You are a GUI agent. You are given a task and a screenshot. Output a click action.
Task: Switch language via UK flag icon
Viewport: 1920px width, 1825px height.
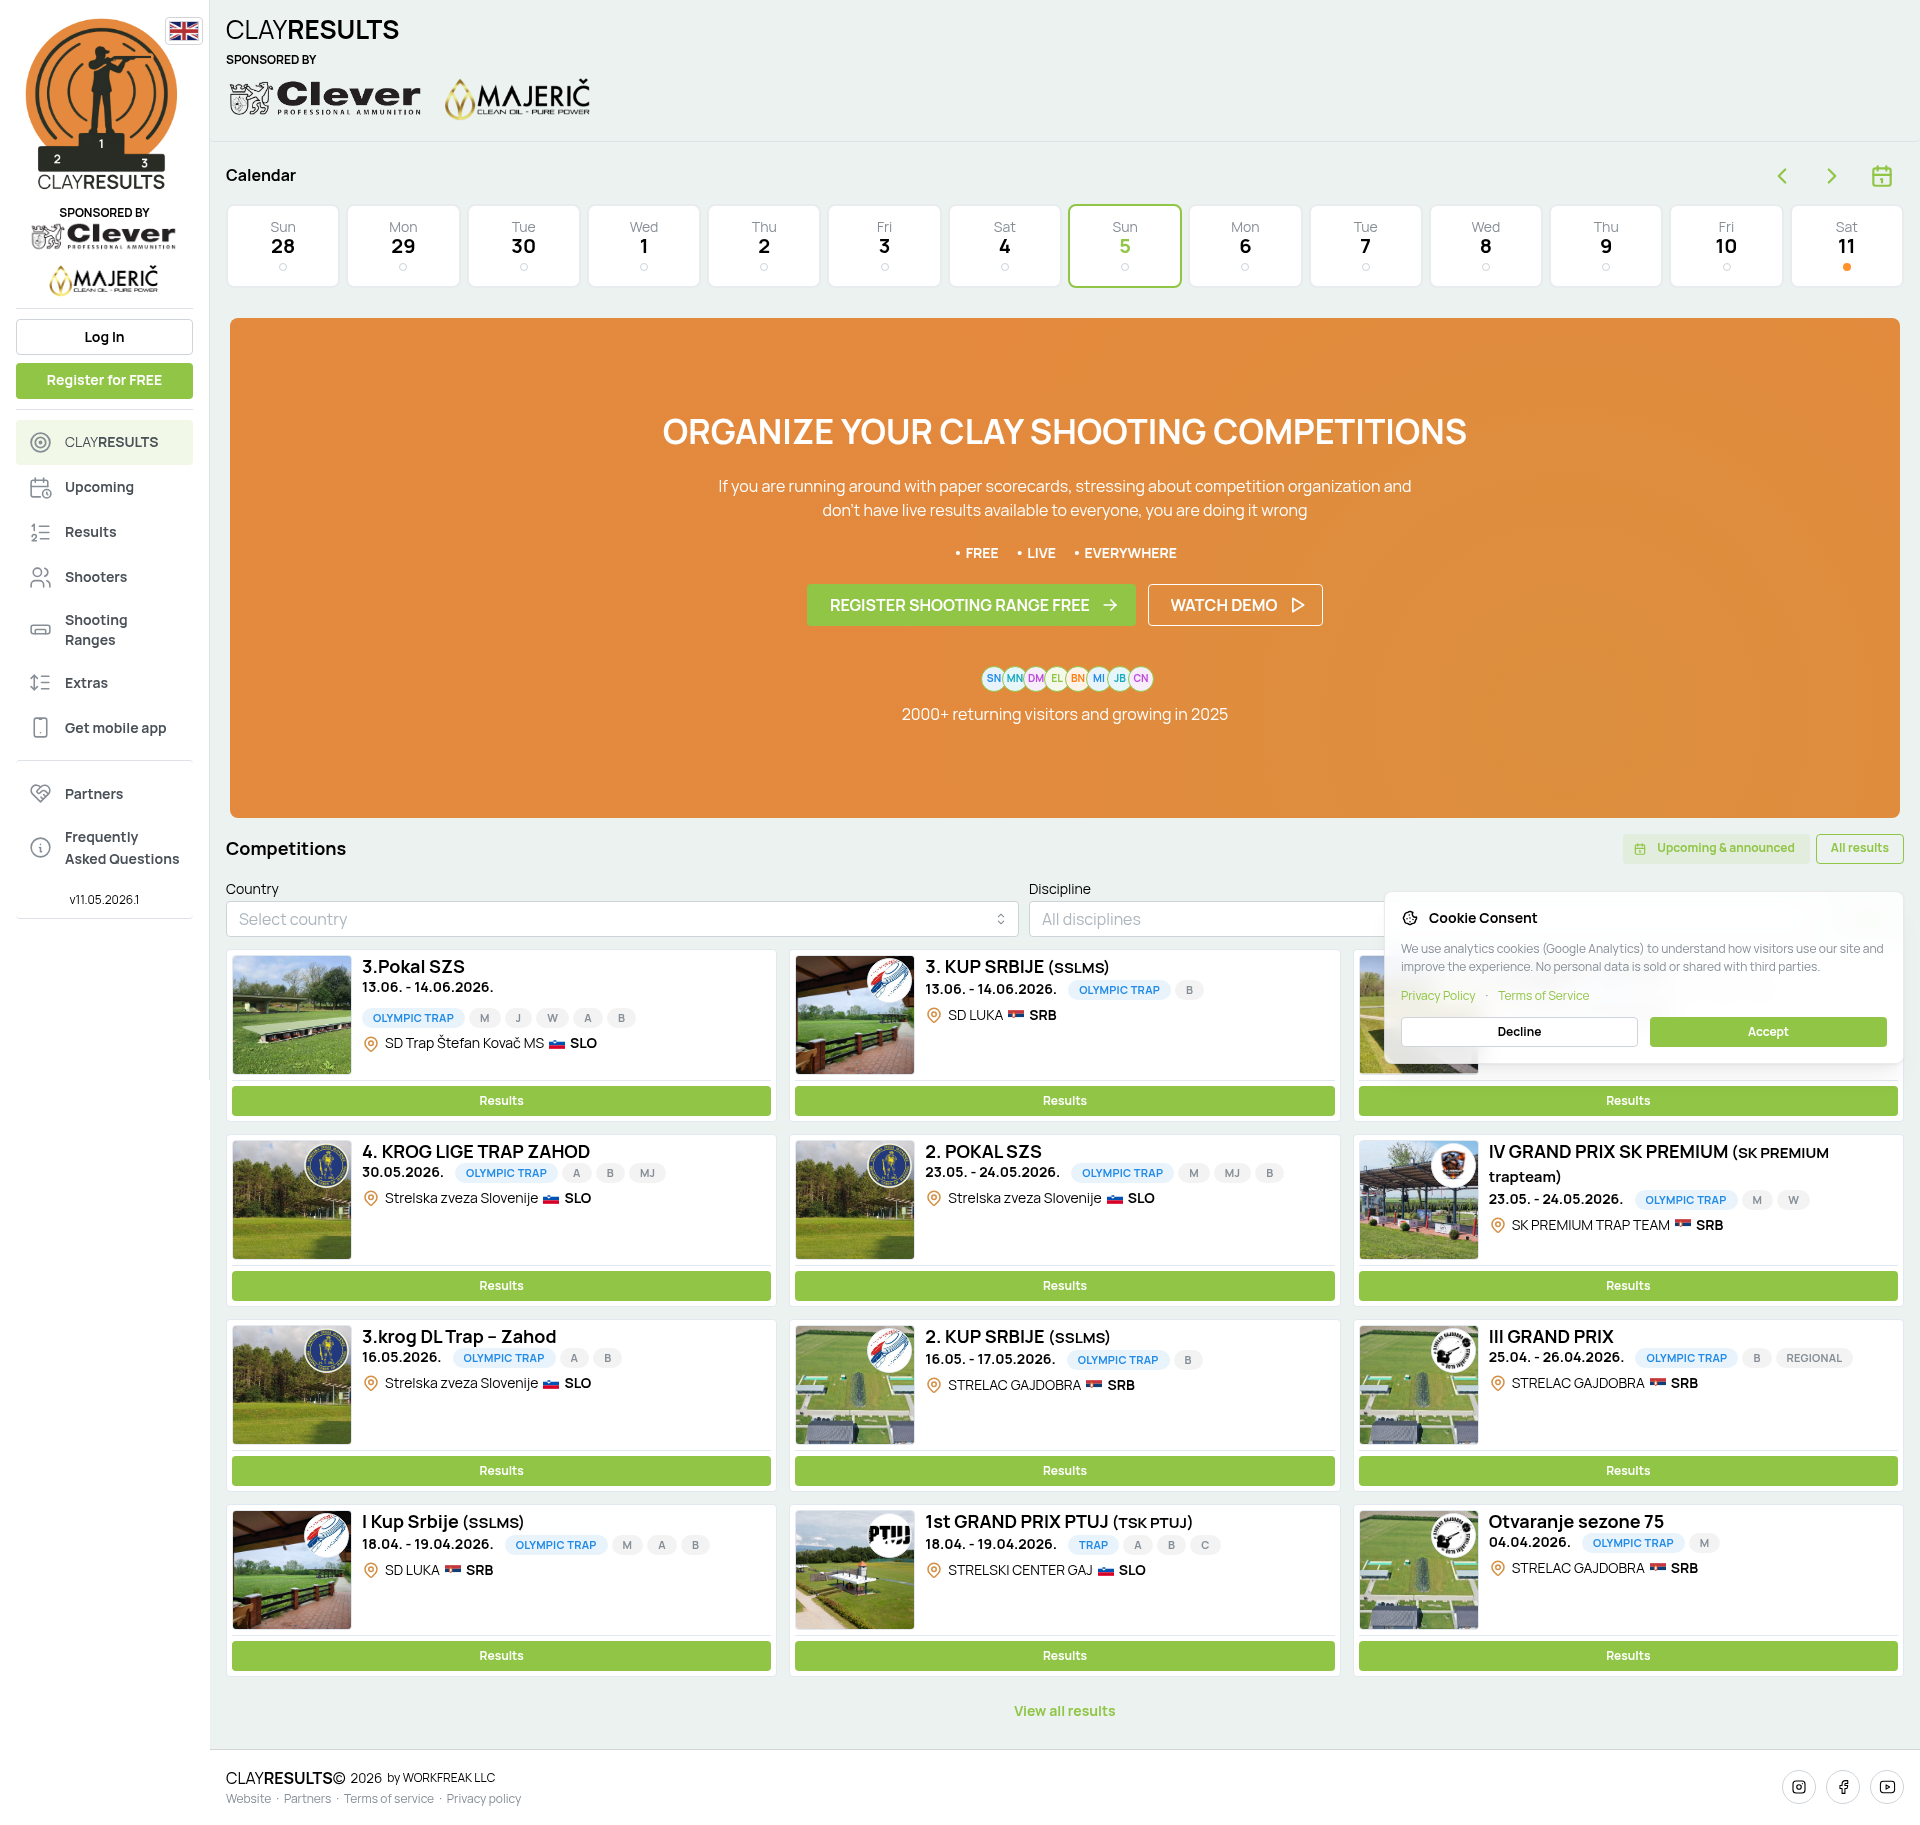[184, 31]
